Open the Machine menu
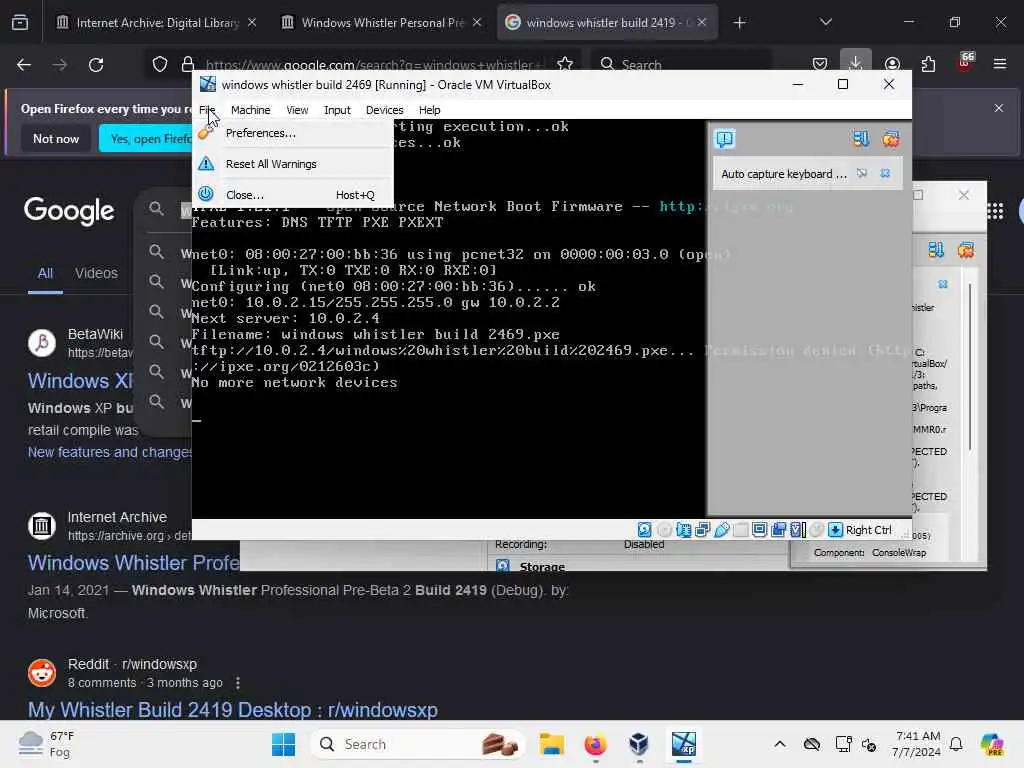This screenshot has width=1024, height=768. click(250, 110)
